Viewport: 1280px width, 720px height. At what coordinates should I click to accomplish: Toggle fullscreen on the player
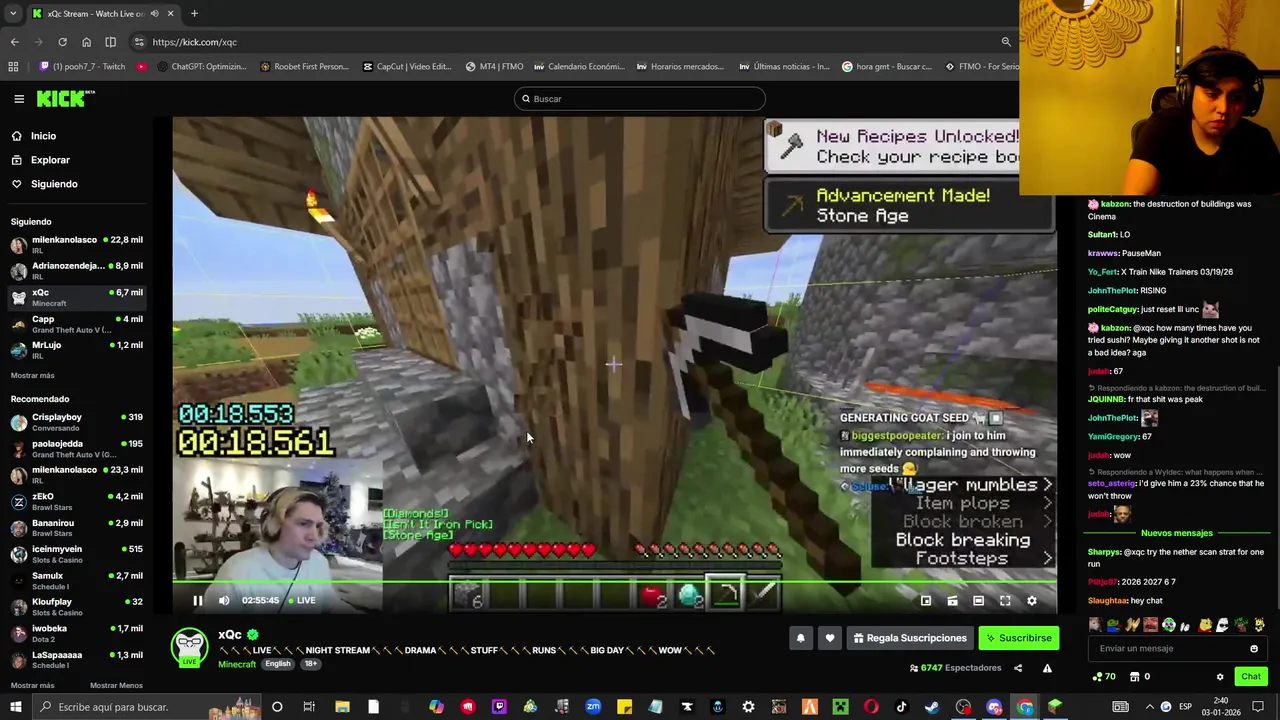coord(1005,601)
